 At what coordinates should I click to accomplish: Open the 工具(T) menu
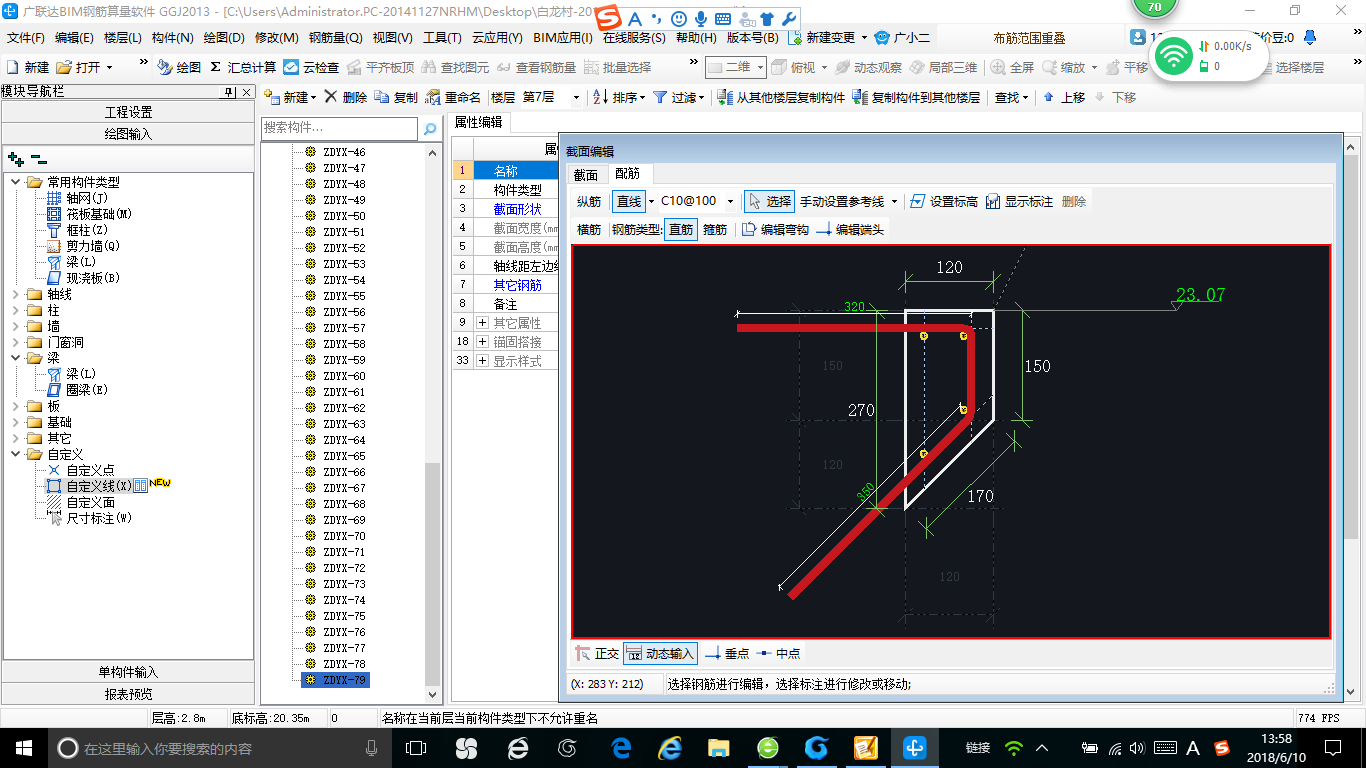[442, 38]
